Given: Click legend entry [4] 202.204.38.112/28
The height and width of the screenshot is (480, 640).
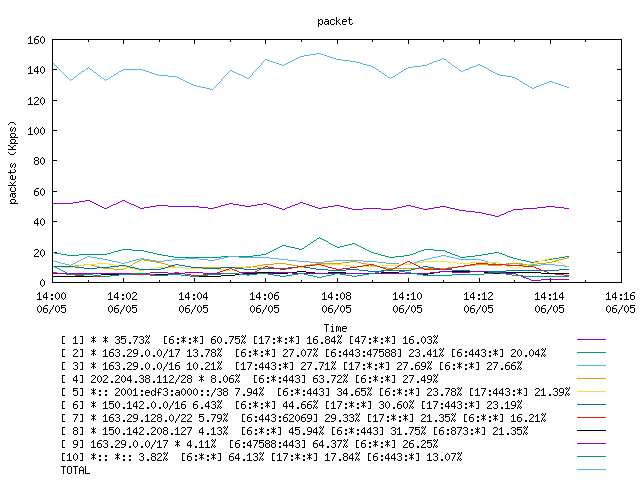Looking at the screenshot, I should coord(249,379).
